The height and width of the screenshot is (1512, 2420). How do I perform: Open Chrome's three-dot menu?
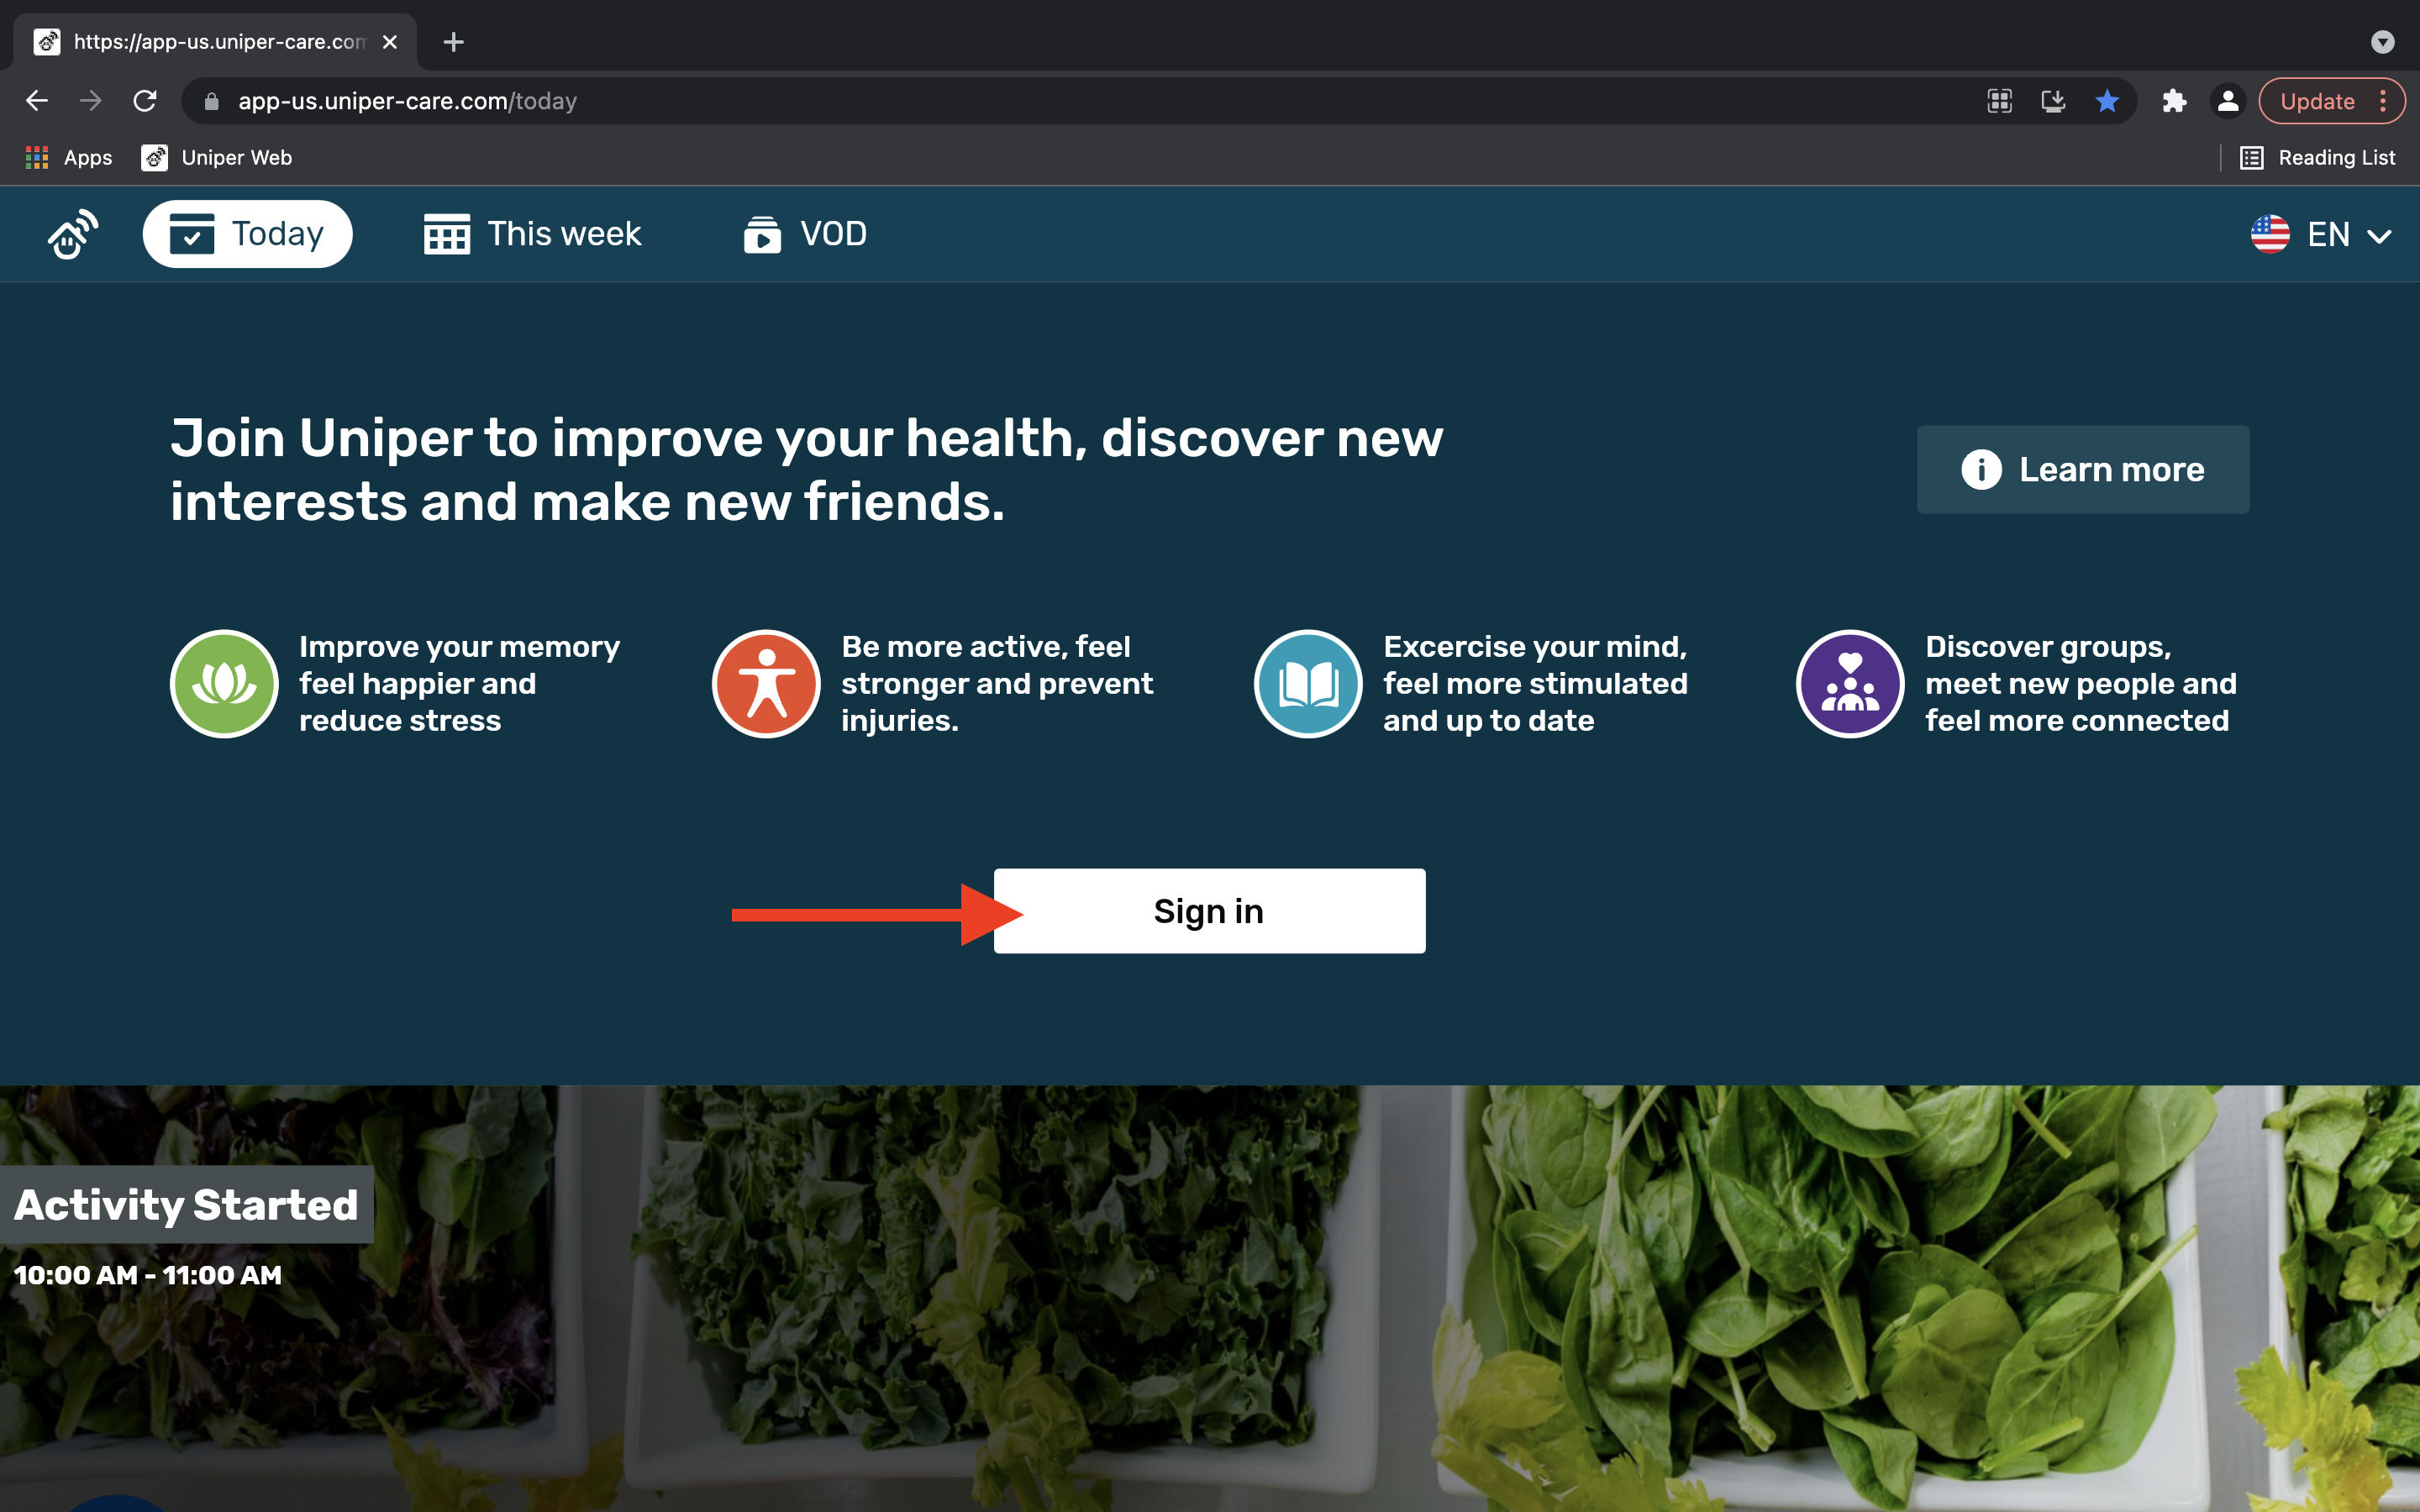tap(2384, 101)
